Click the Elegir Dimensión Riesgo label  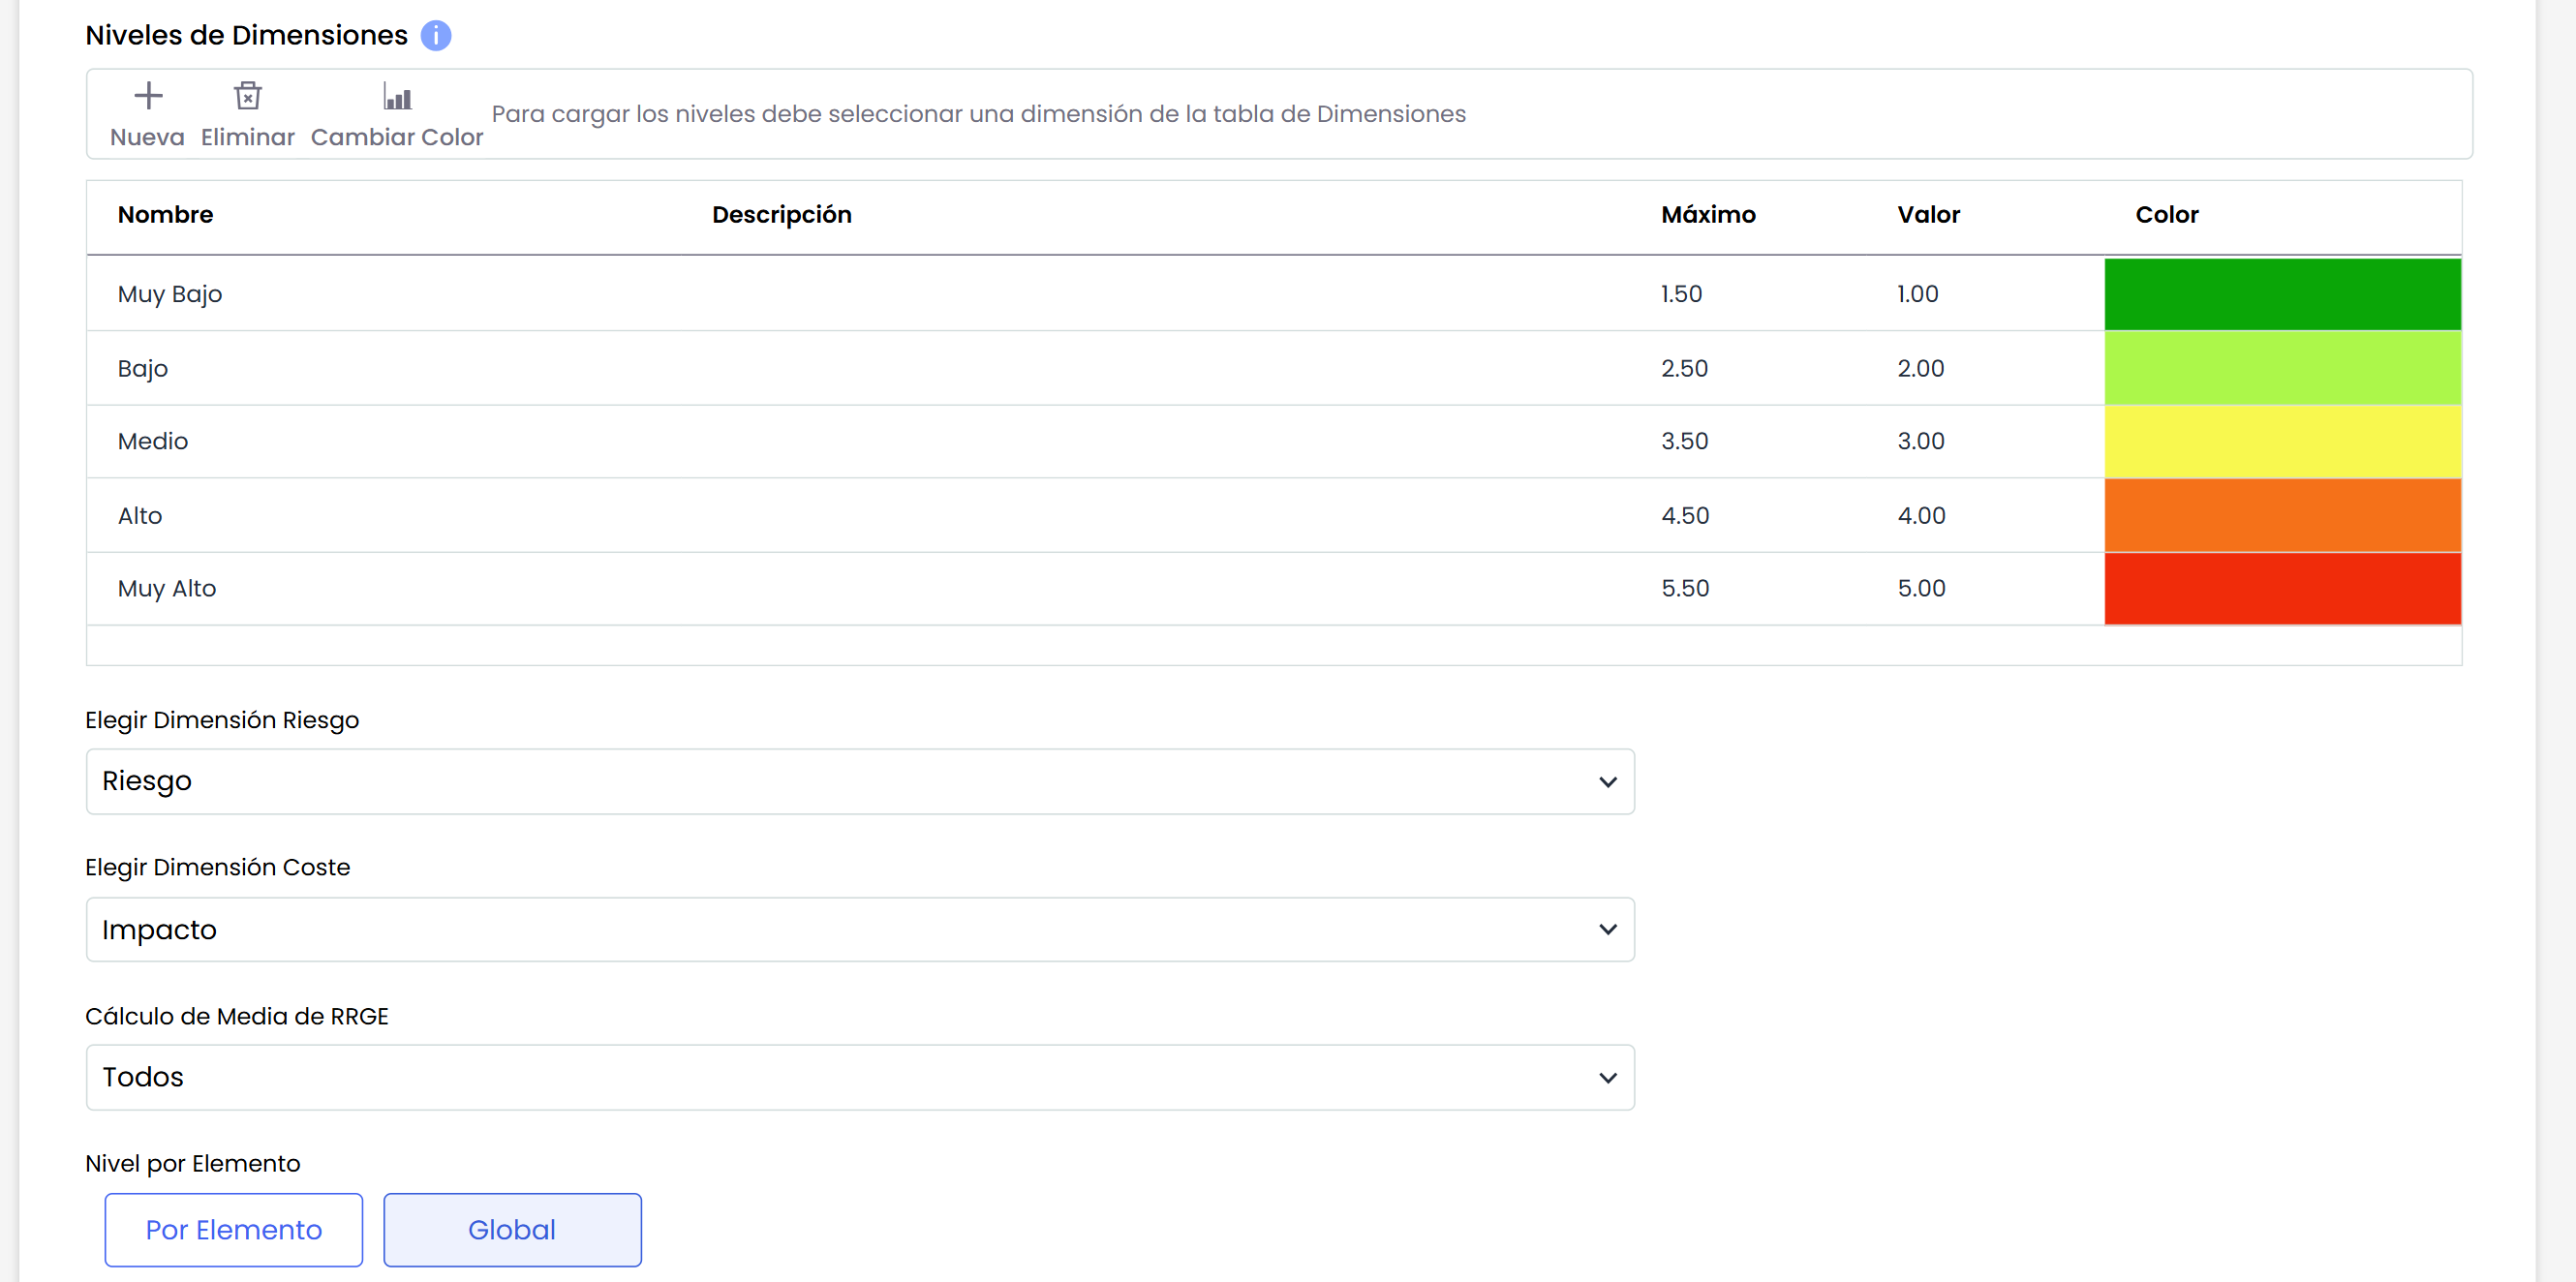point(222,721)
